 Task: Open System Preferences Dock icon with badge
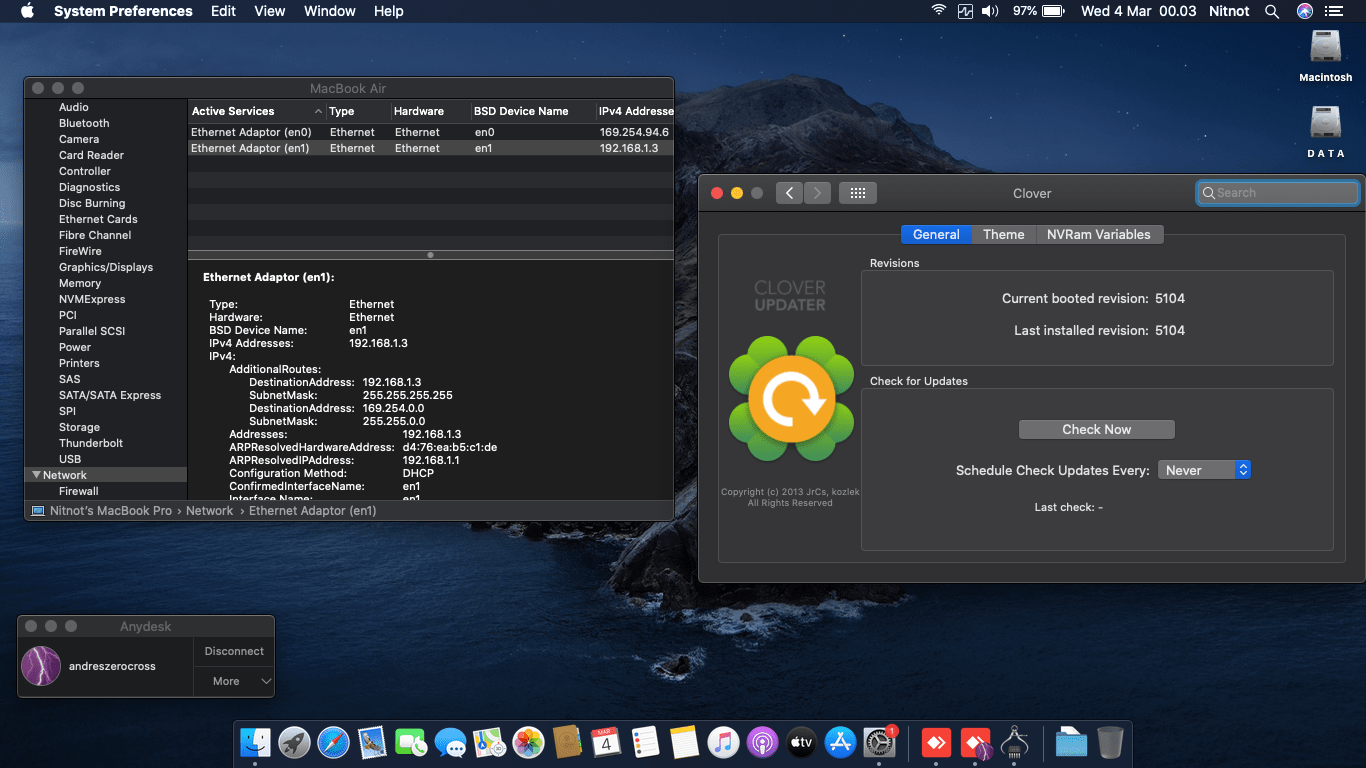(x=879, y=742)
